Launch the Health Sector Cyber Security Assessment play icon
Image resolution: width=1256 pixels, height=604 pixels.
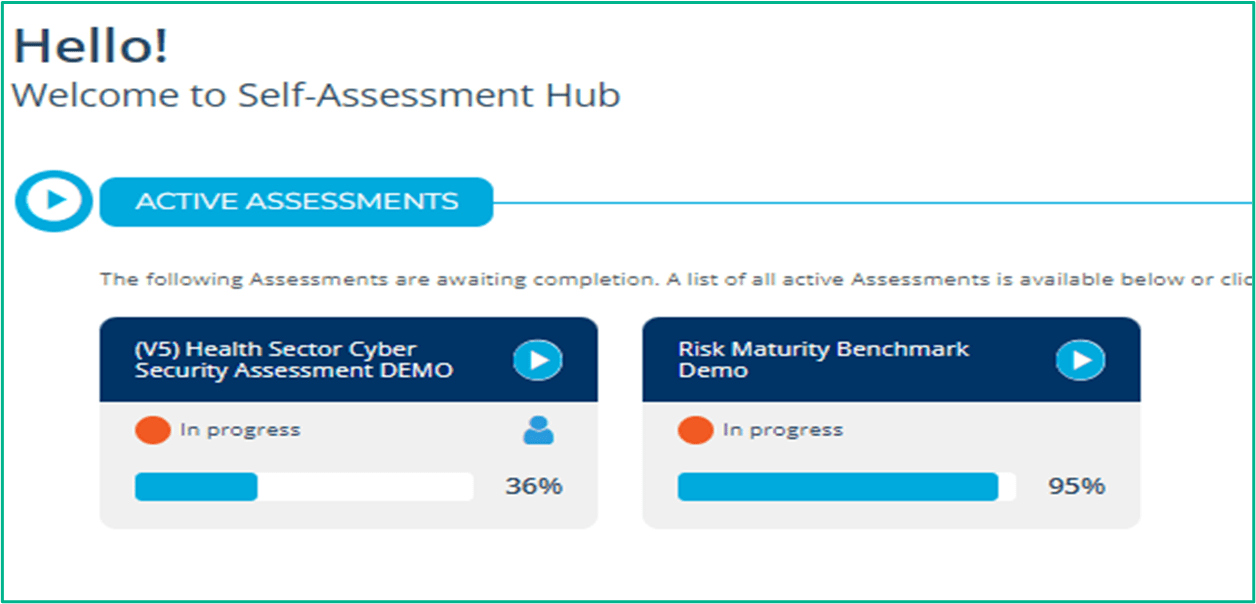(538, 360)
